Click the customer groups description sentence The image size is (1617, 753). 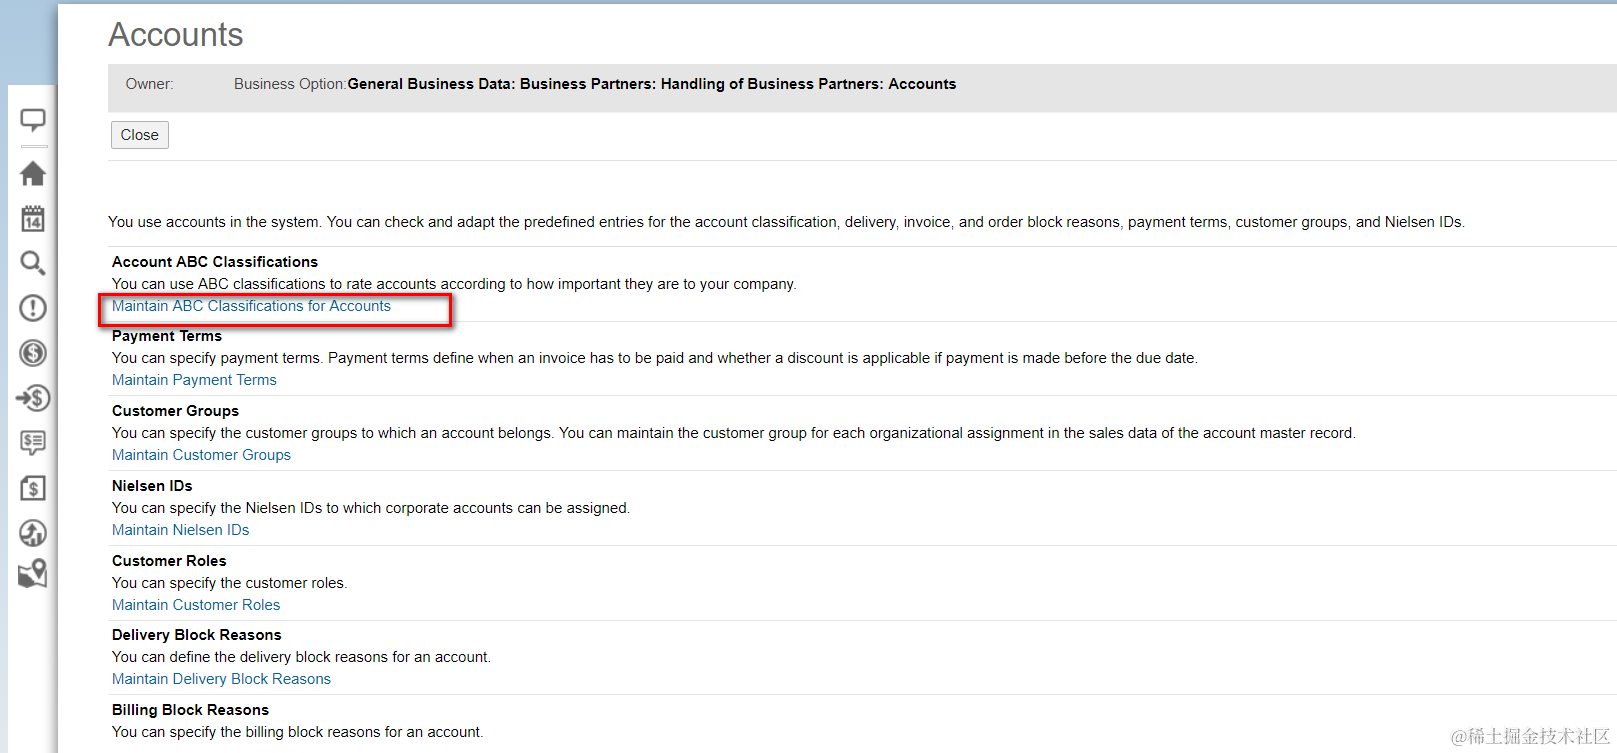tap(734, 433)
